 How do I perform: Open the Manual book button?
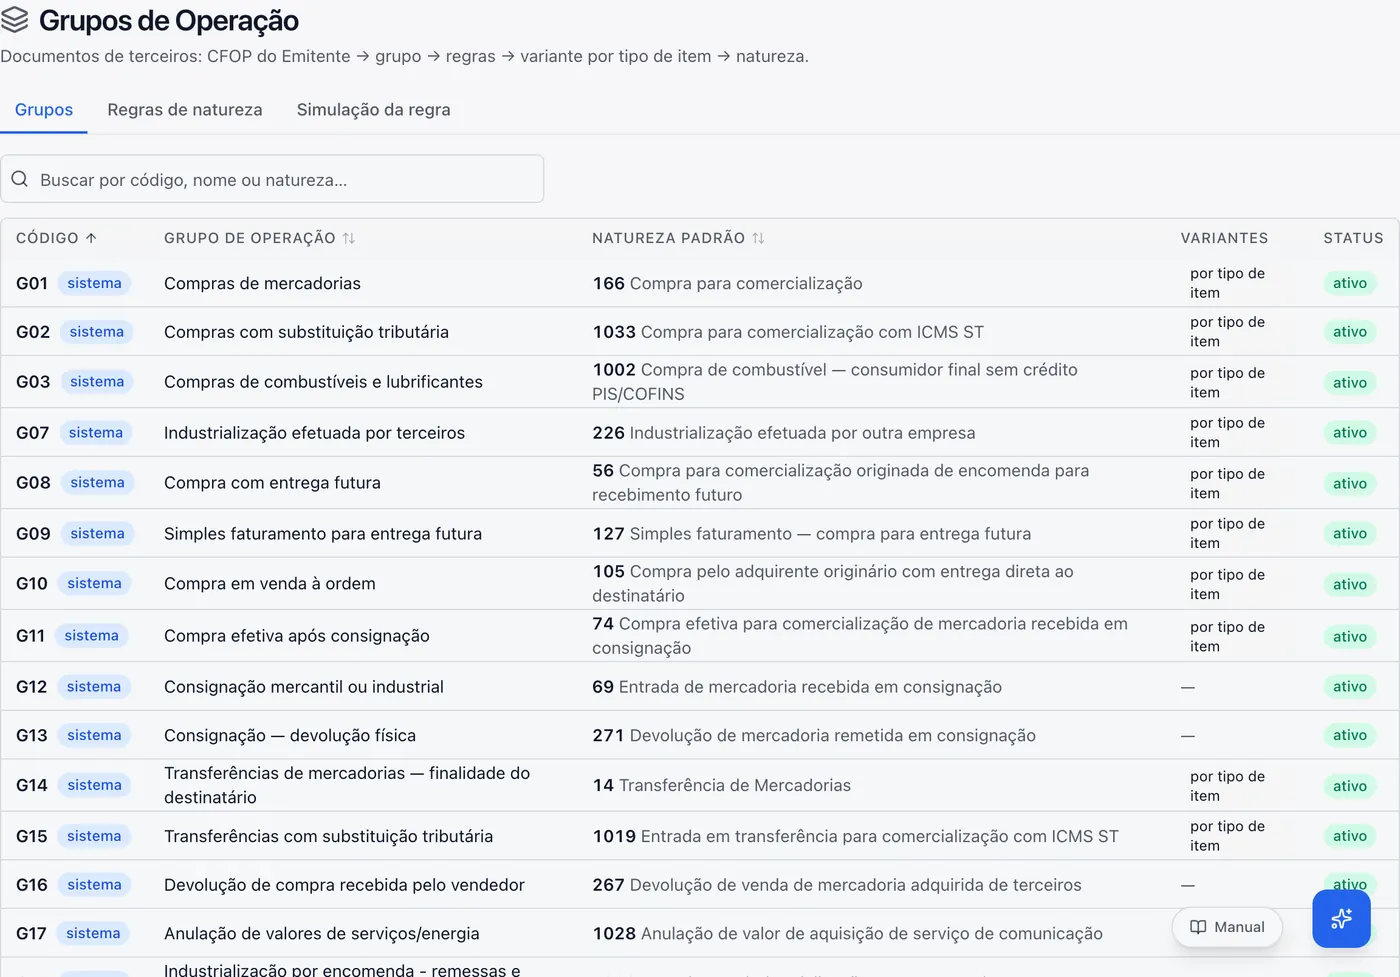(x=1227, y=927)
